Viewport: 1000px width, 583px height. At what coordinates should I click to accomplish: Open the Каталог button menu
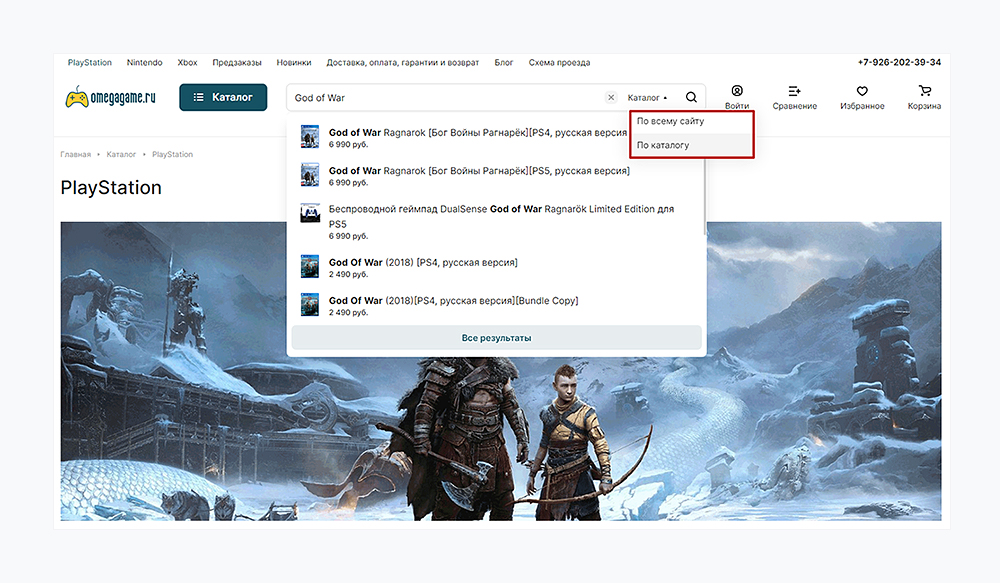point(223,98)
